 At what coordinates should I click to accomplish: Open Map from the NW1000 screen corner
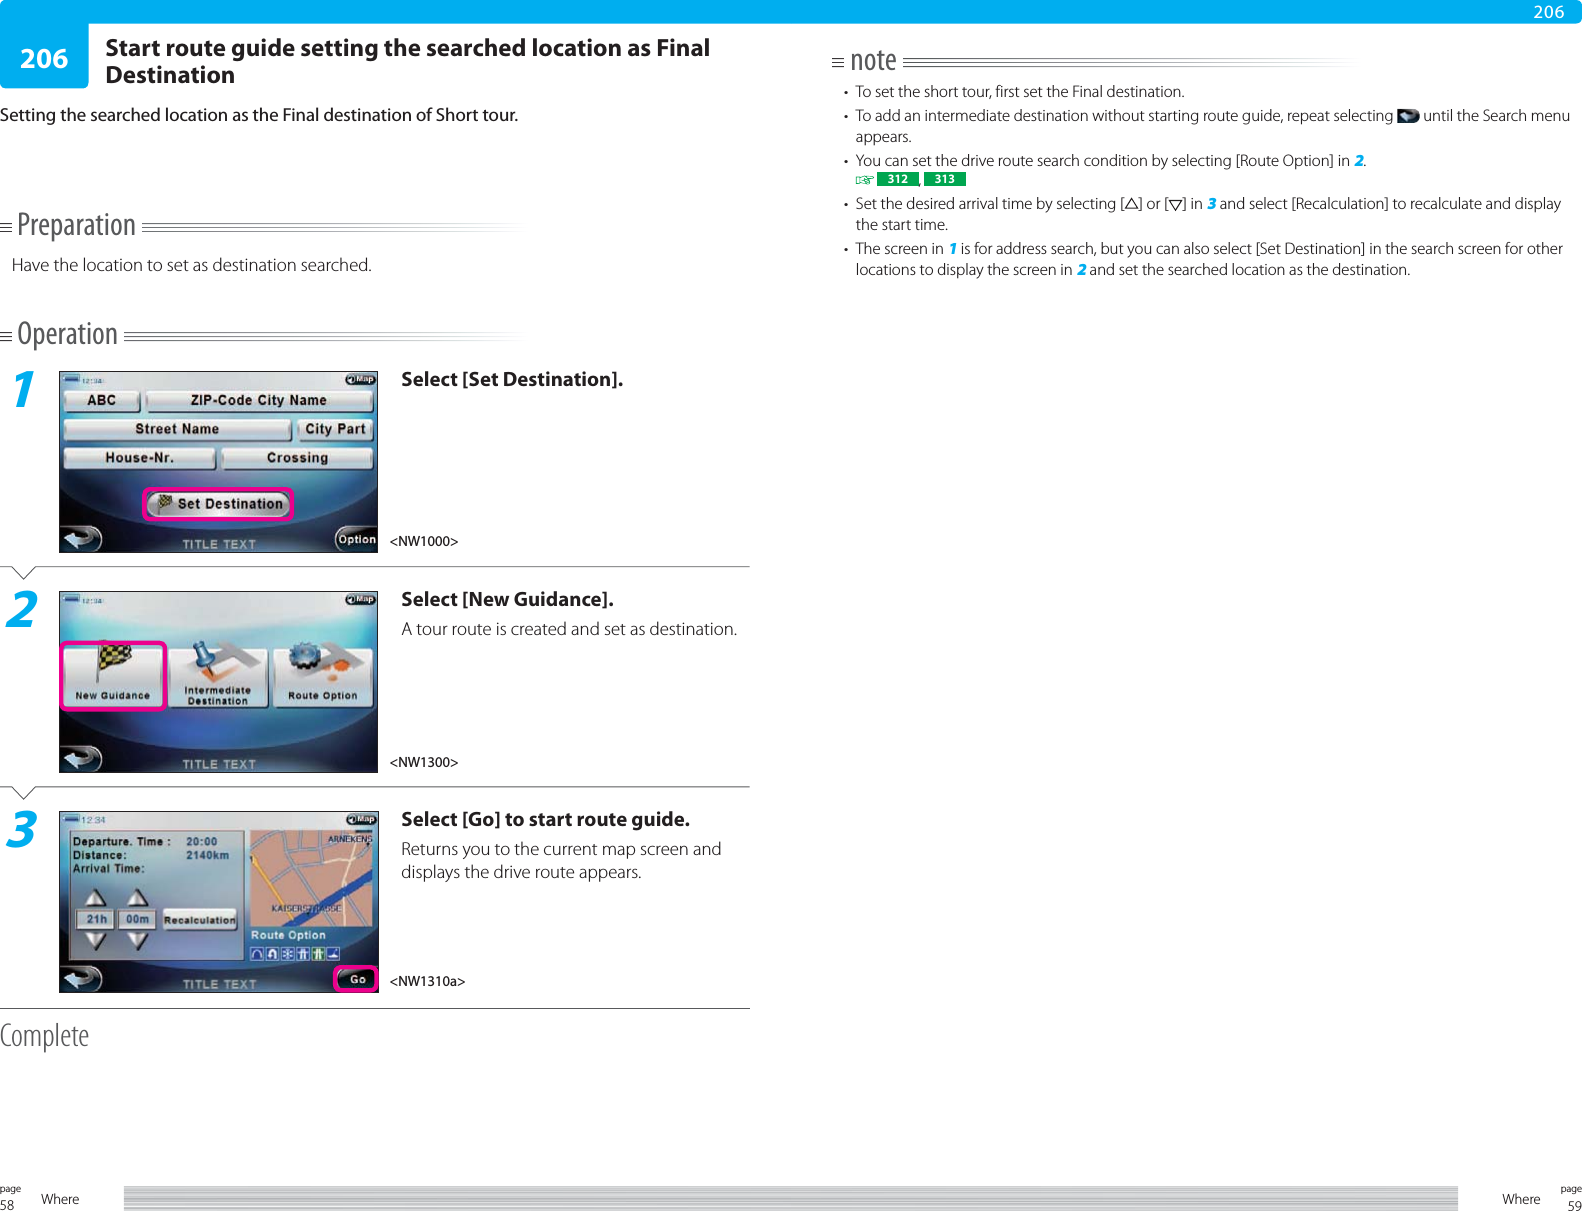(x=360, y=380)
